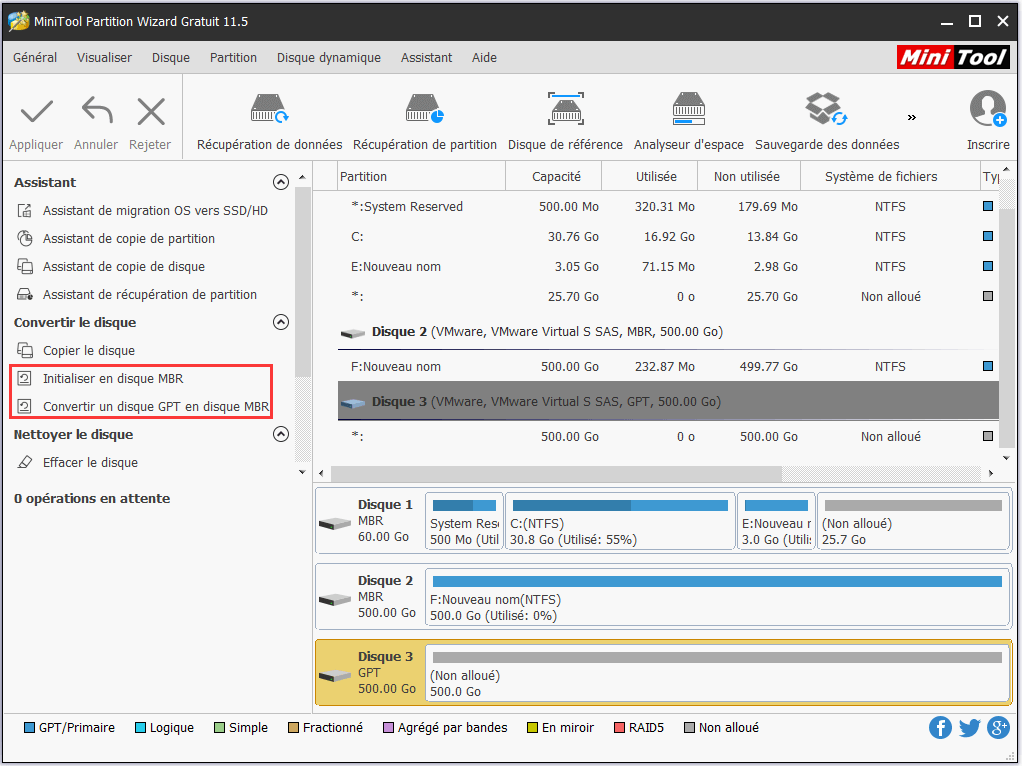This screenshot has width=1022, height=766.
Task: Select the *:System Reserved partition row
Action: [668, 207]
